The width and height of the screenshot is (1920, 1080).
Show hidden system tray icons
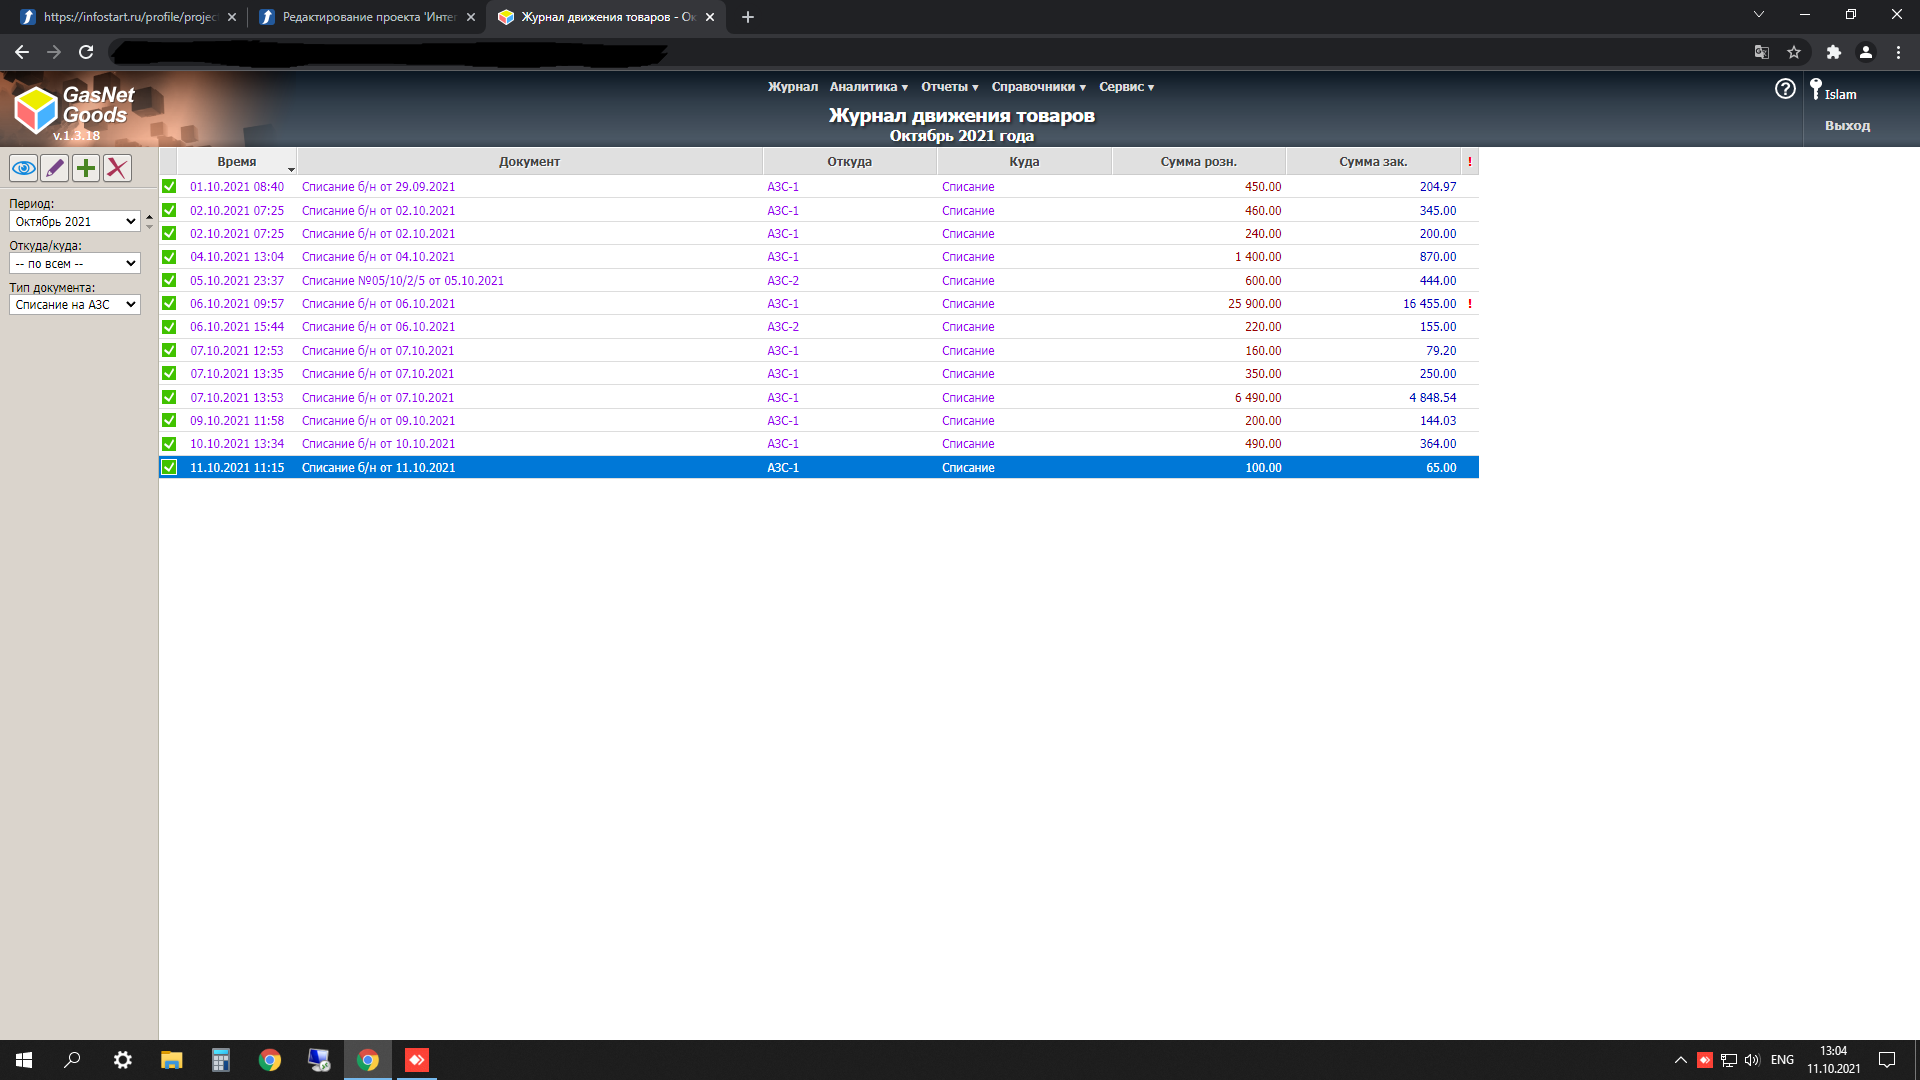1681,1060
